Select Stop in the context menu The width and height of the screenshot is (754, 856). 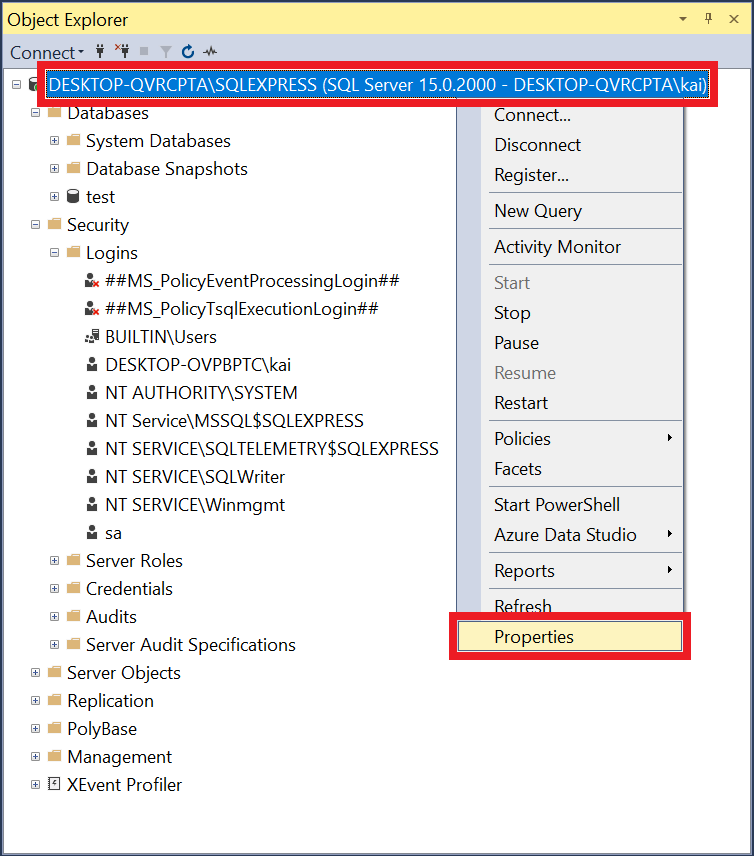[569, 313]
